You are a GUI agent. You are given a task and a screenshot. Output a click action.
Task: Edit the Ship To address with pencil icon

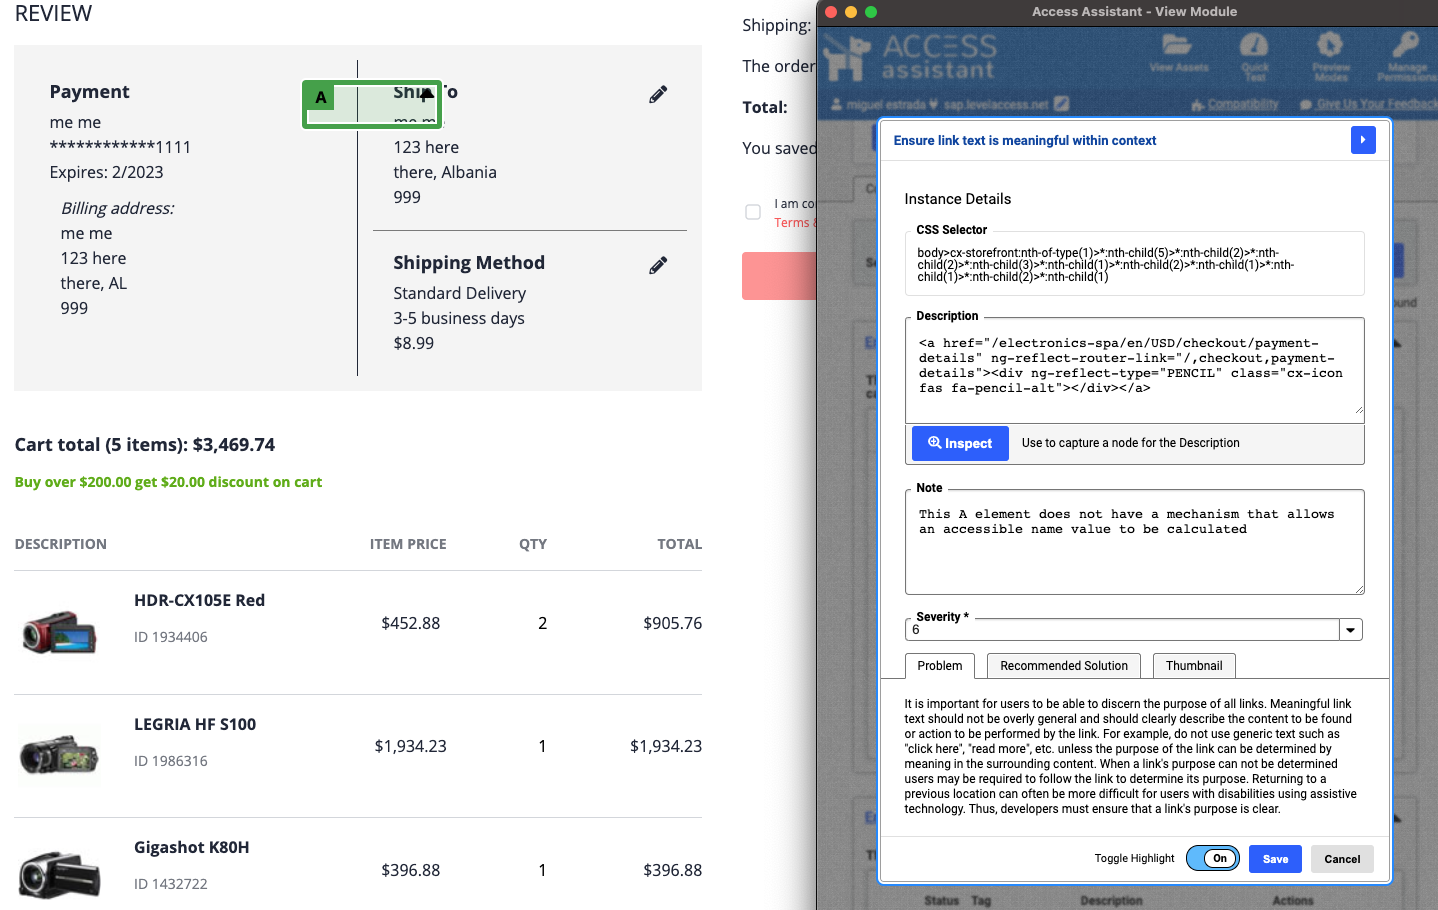pyautogui.click(x=658, y=93)
